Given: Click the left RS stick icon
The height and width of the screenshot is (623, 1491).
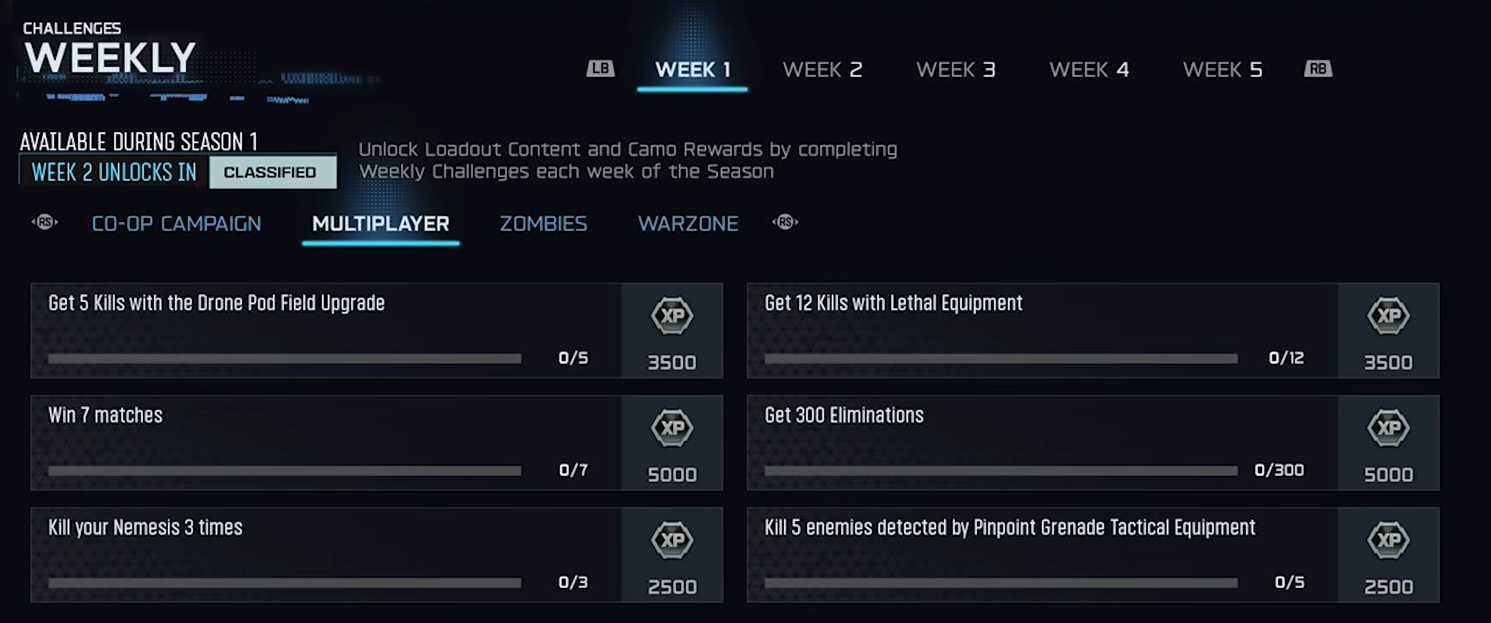Looking at the screenshot, I should click(x=44, y=223).
